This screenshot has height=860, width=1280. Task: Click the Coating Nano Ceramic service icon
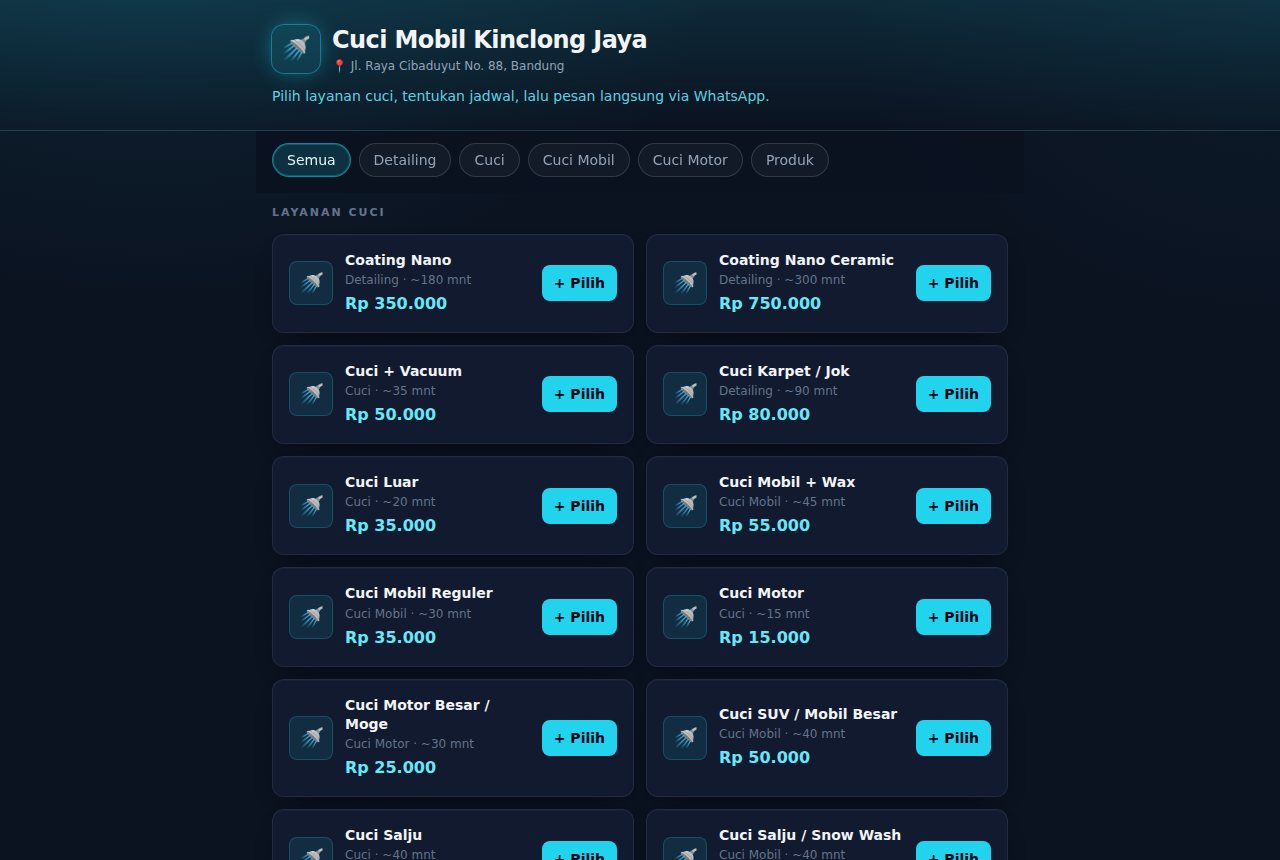pyautogui.click(x=685, y=283)
